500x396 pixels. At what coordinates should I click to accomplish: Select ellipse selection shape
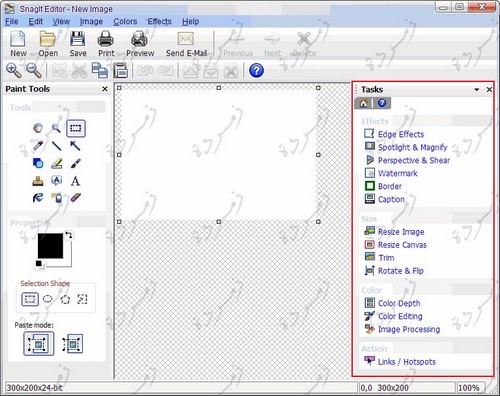[48, 299]
